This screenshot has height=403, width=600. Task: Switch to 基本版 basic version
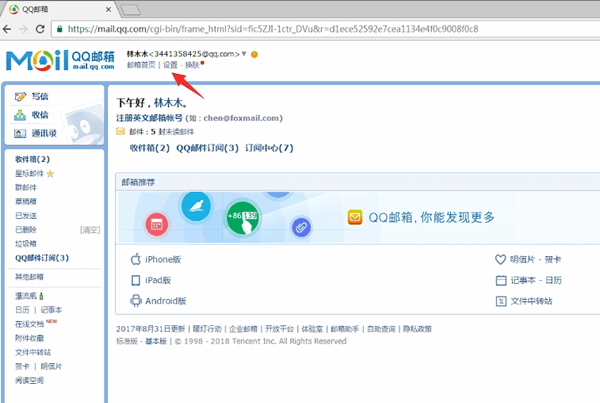[x=156, y=341]
